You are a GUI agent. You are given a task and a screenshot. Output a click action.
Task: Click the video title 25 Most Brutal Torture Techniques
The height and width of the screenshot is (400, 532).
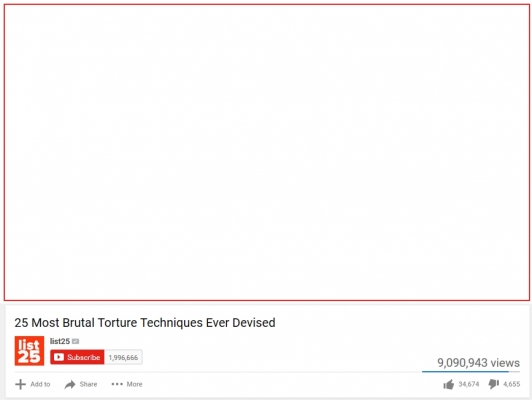pyautogui.click(x=145, y=323)
